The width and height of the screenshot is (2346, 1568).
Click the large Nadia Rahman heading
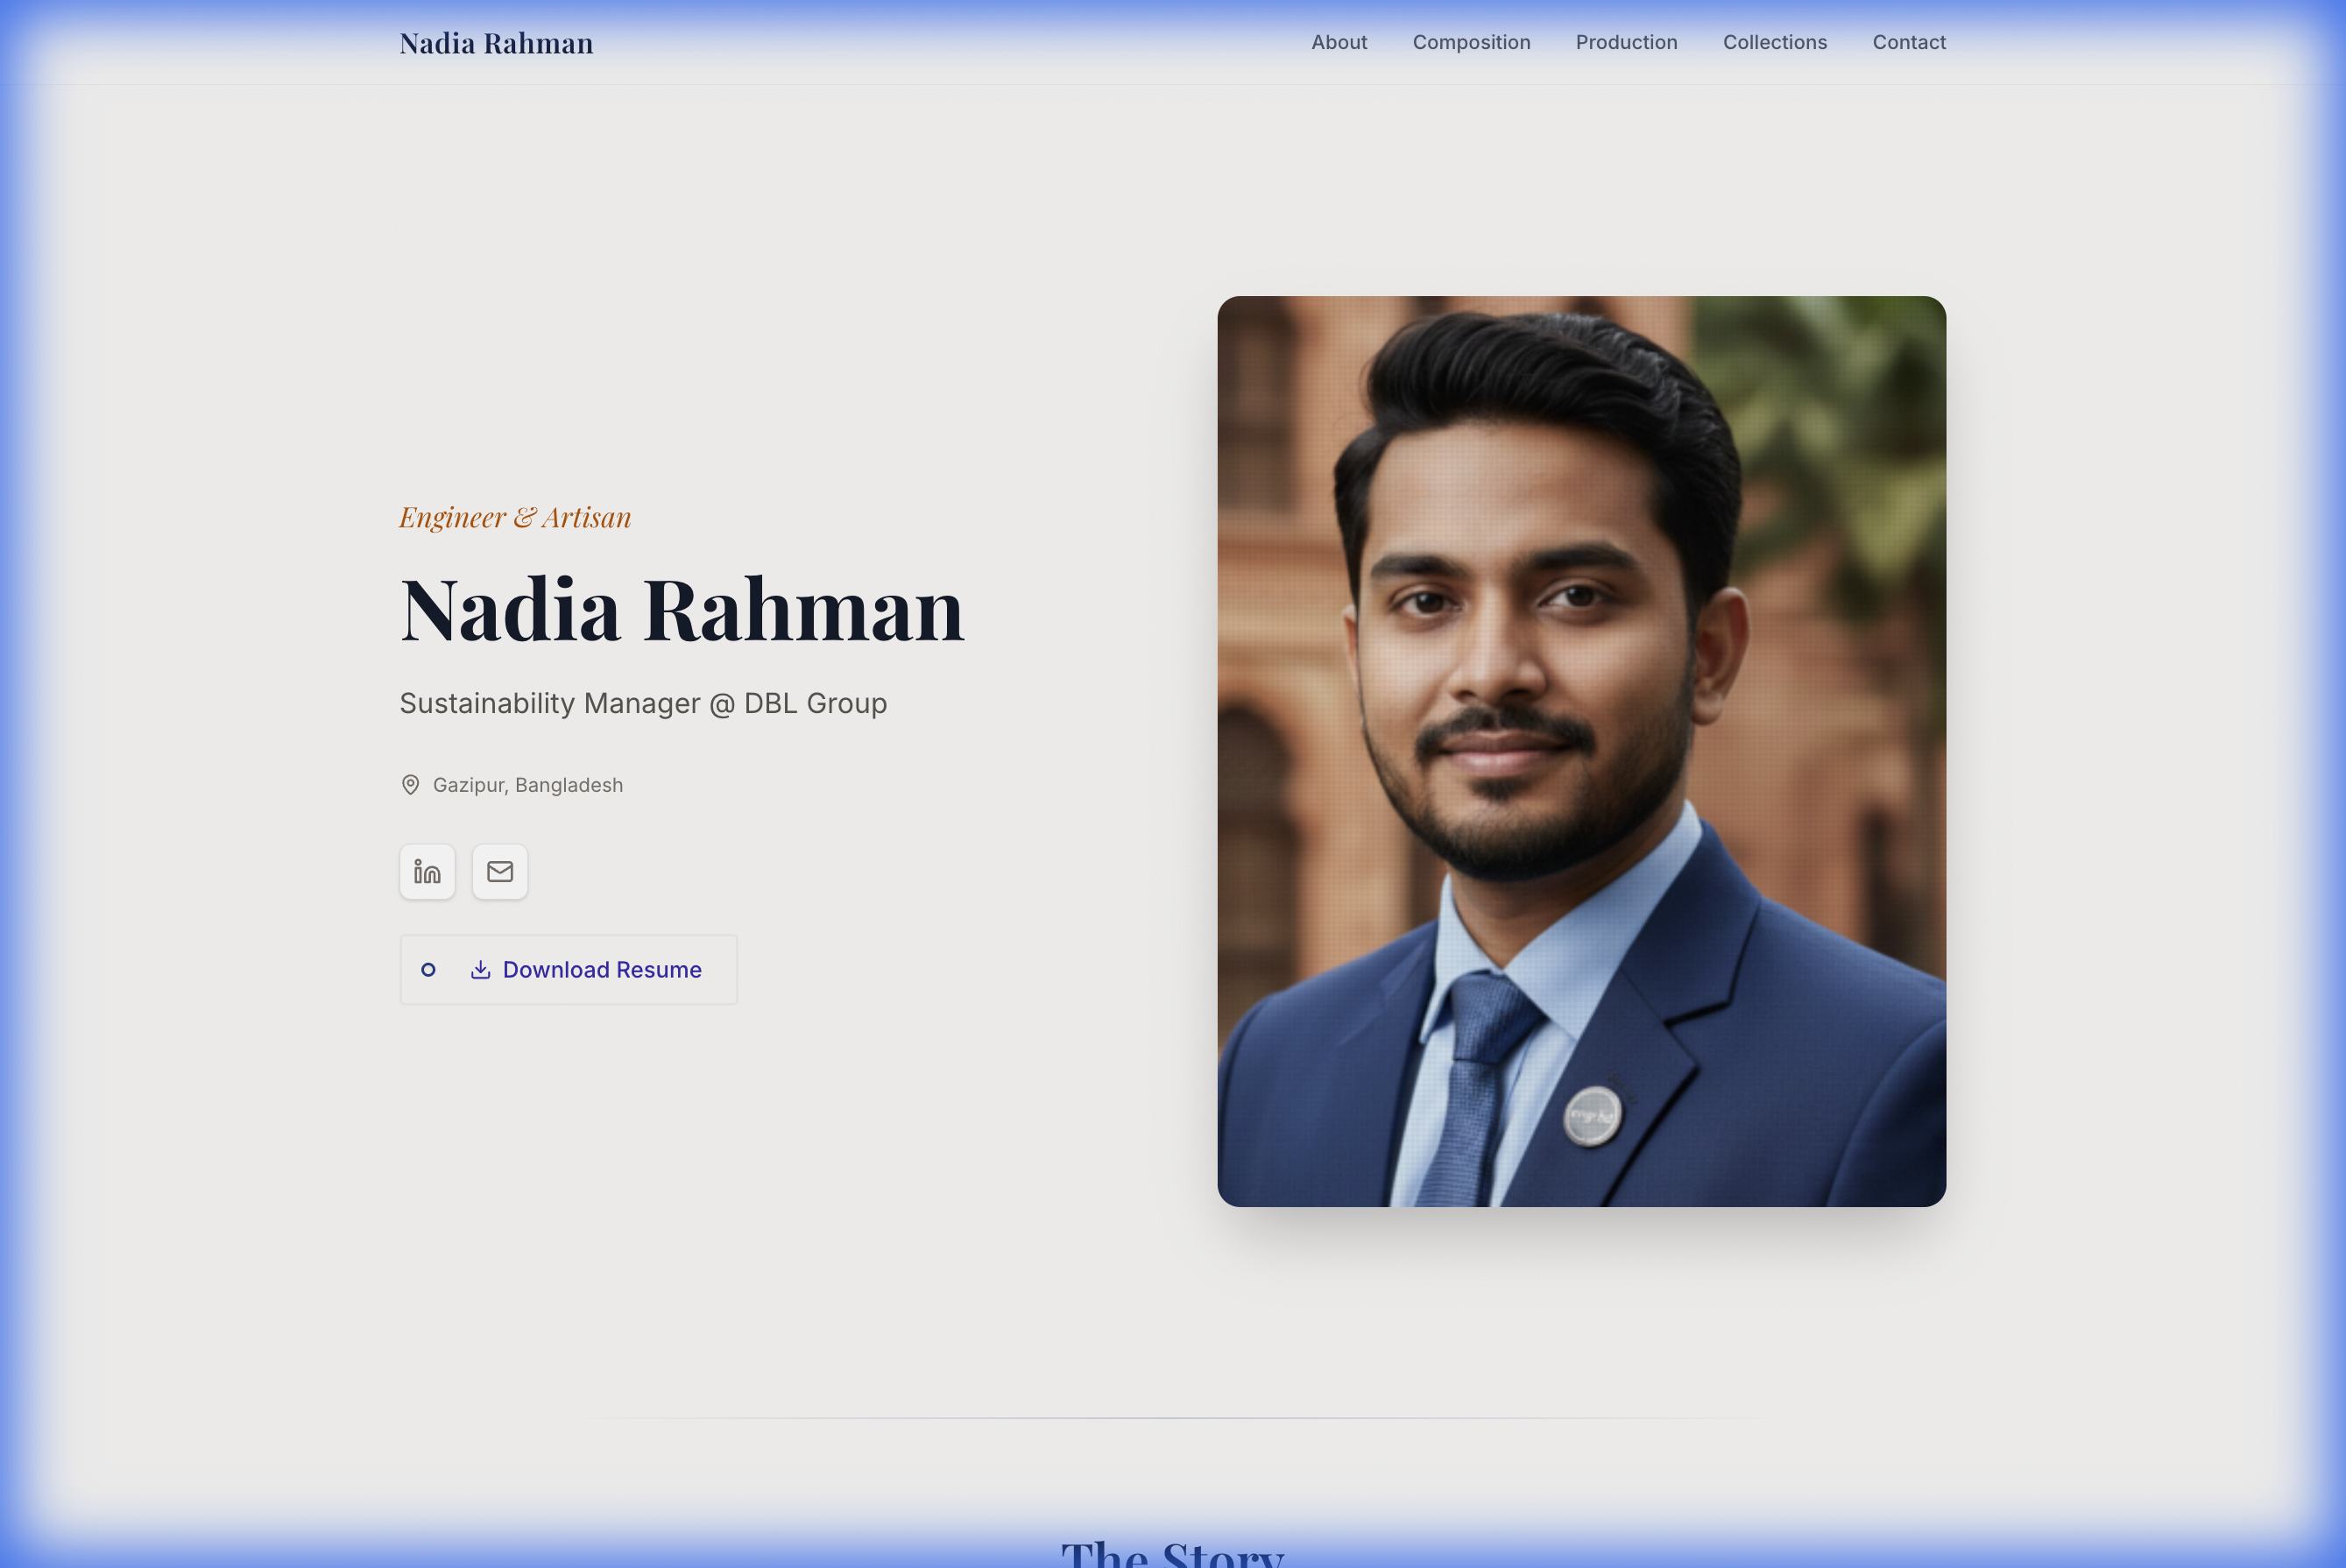point(682,609)
